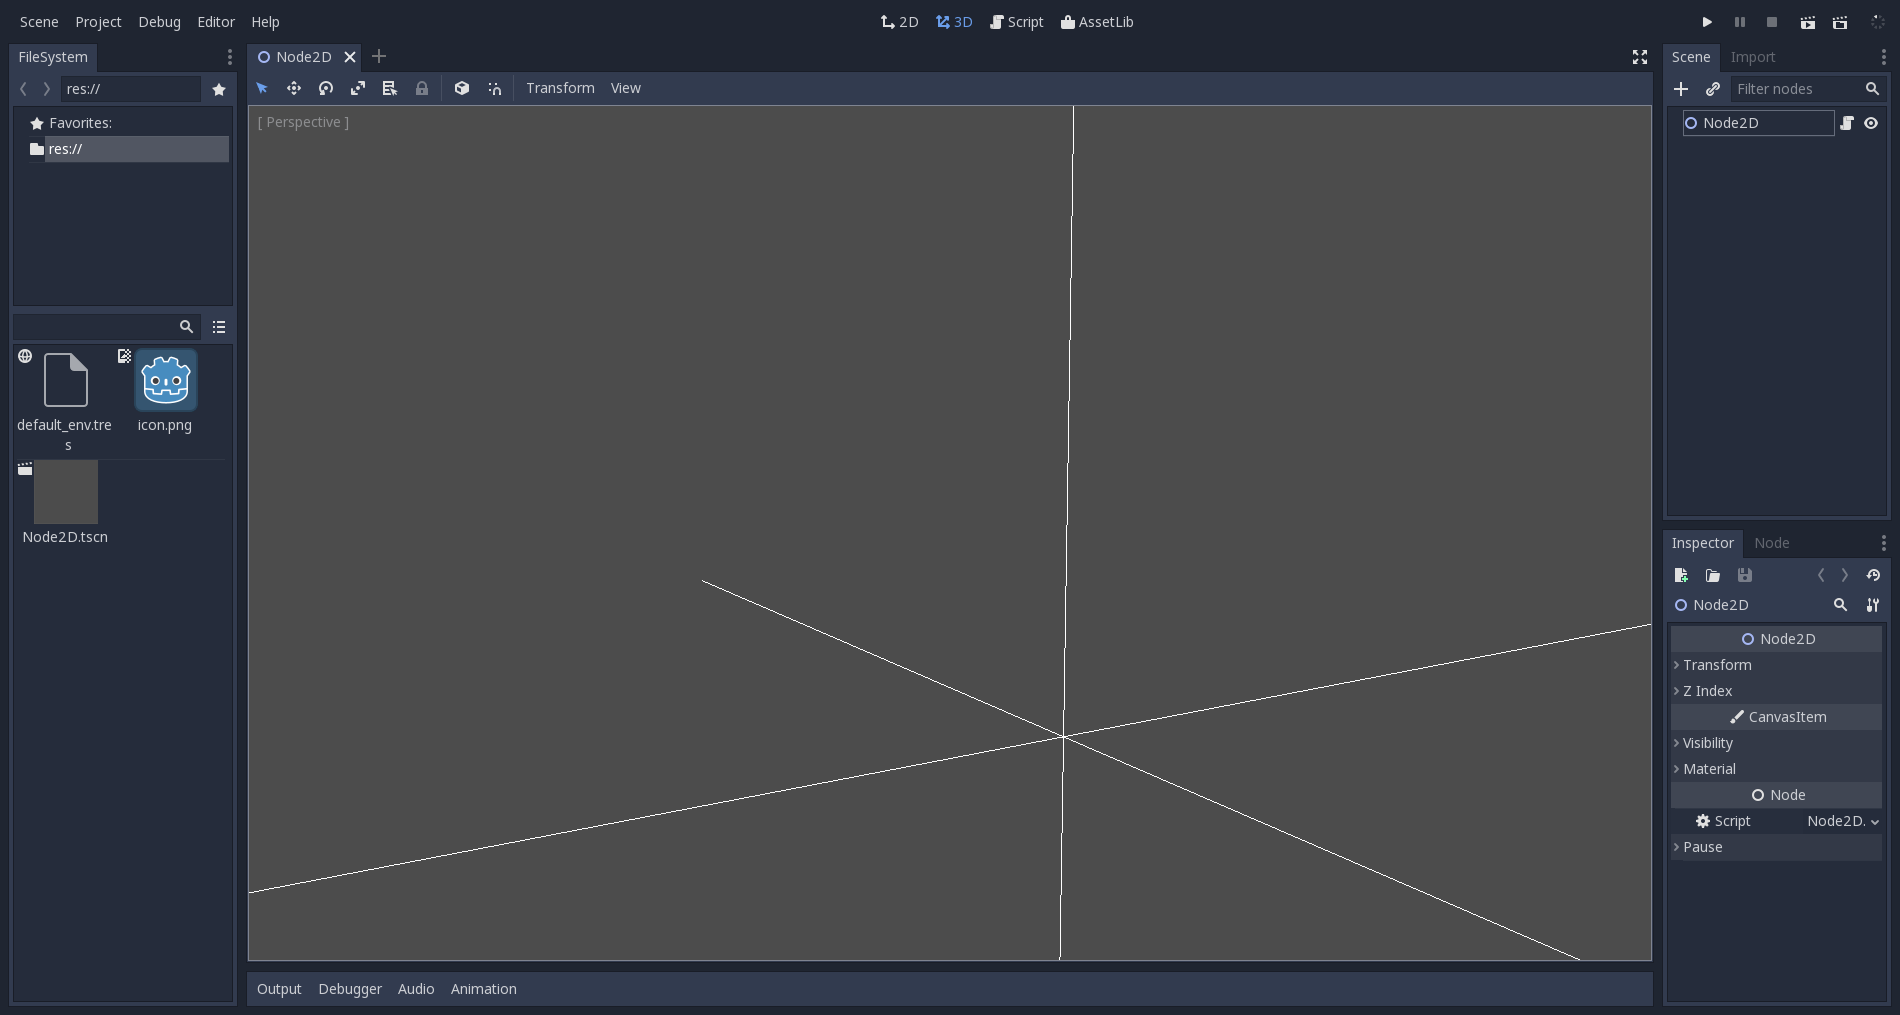Close the Node2D scene tab
This screenshot has width=1900, height=1015.
point(350,57)
